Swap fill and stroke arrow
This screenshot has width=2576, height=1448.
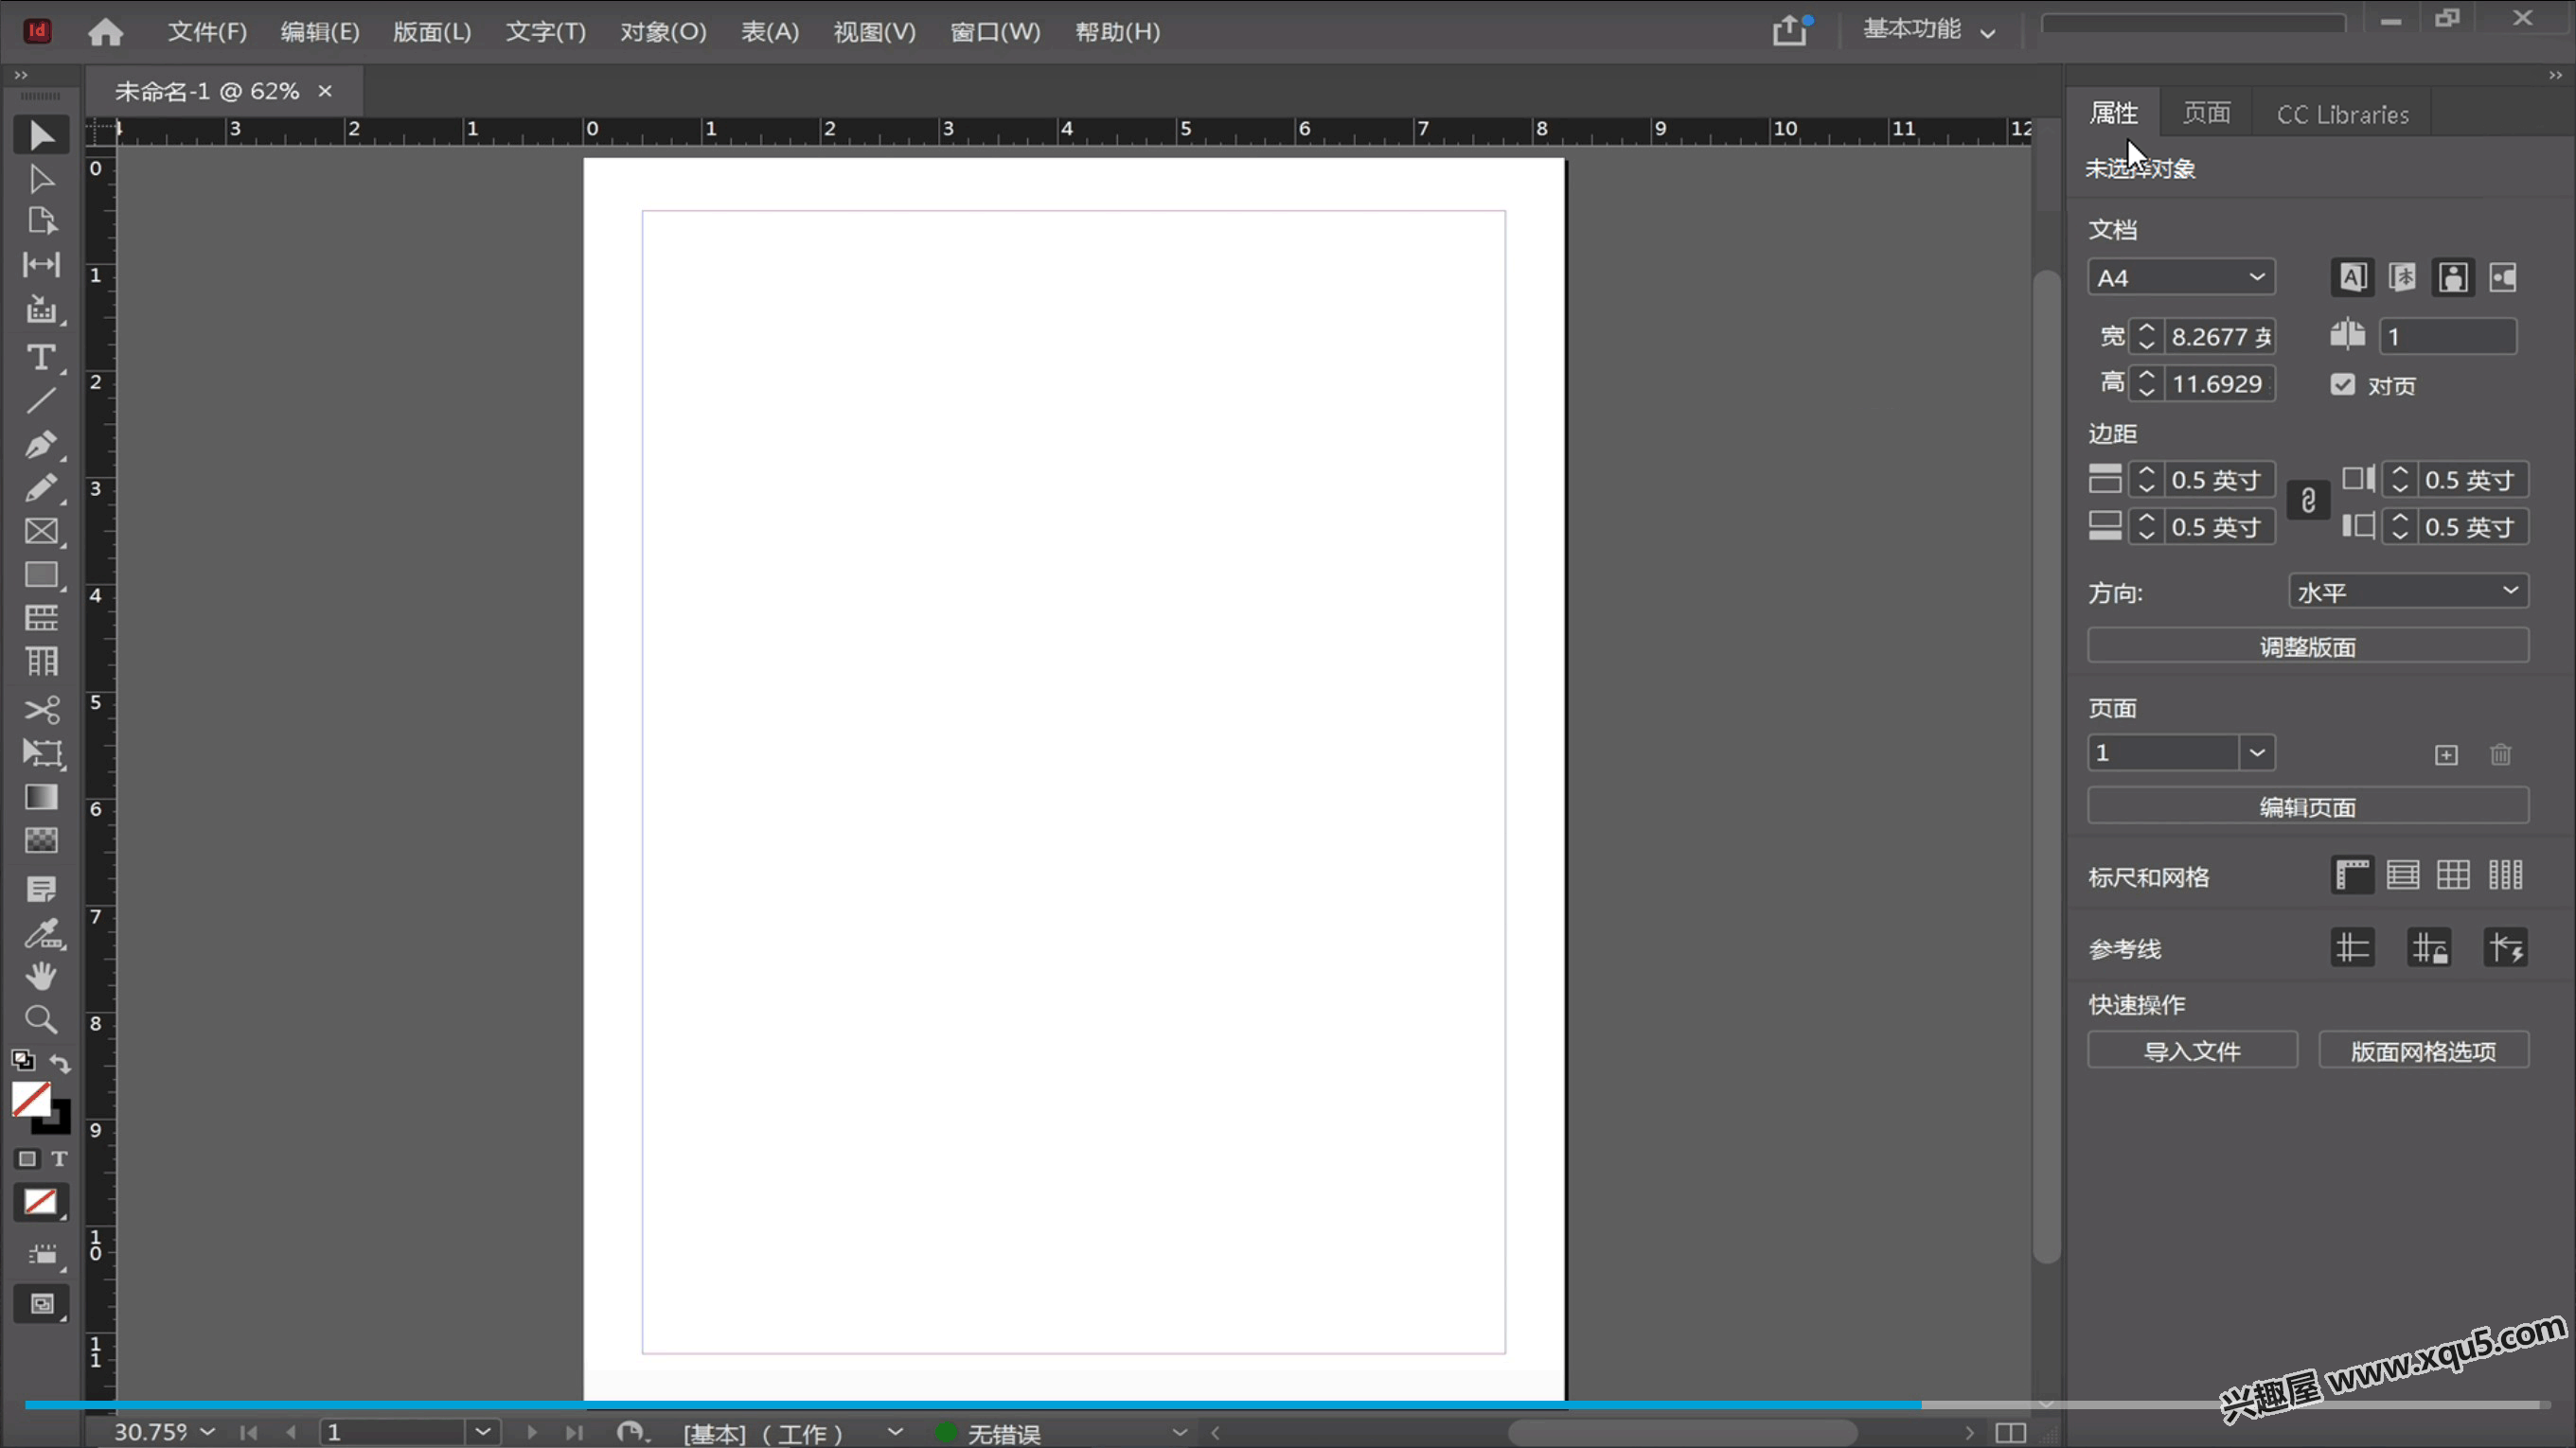pos(60,1063)
